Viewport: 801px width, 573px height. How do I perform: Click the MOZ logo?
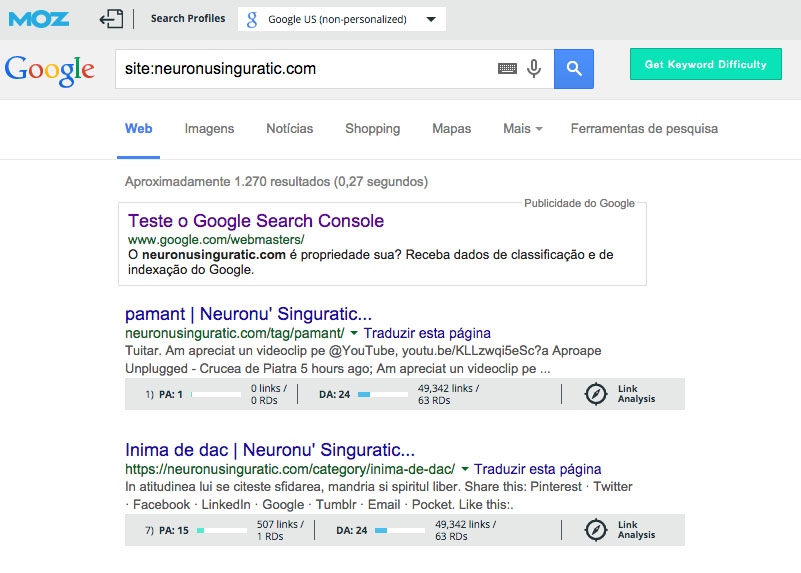[39, 19]
